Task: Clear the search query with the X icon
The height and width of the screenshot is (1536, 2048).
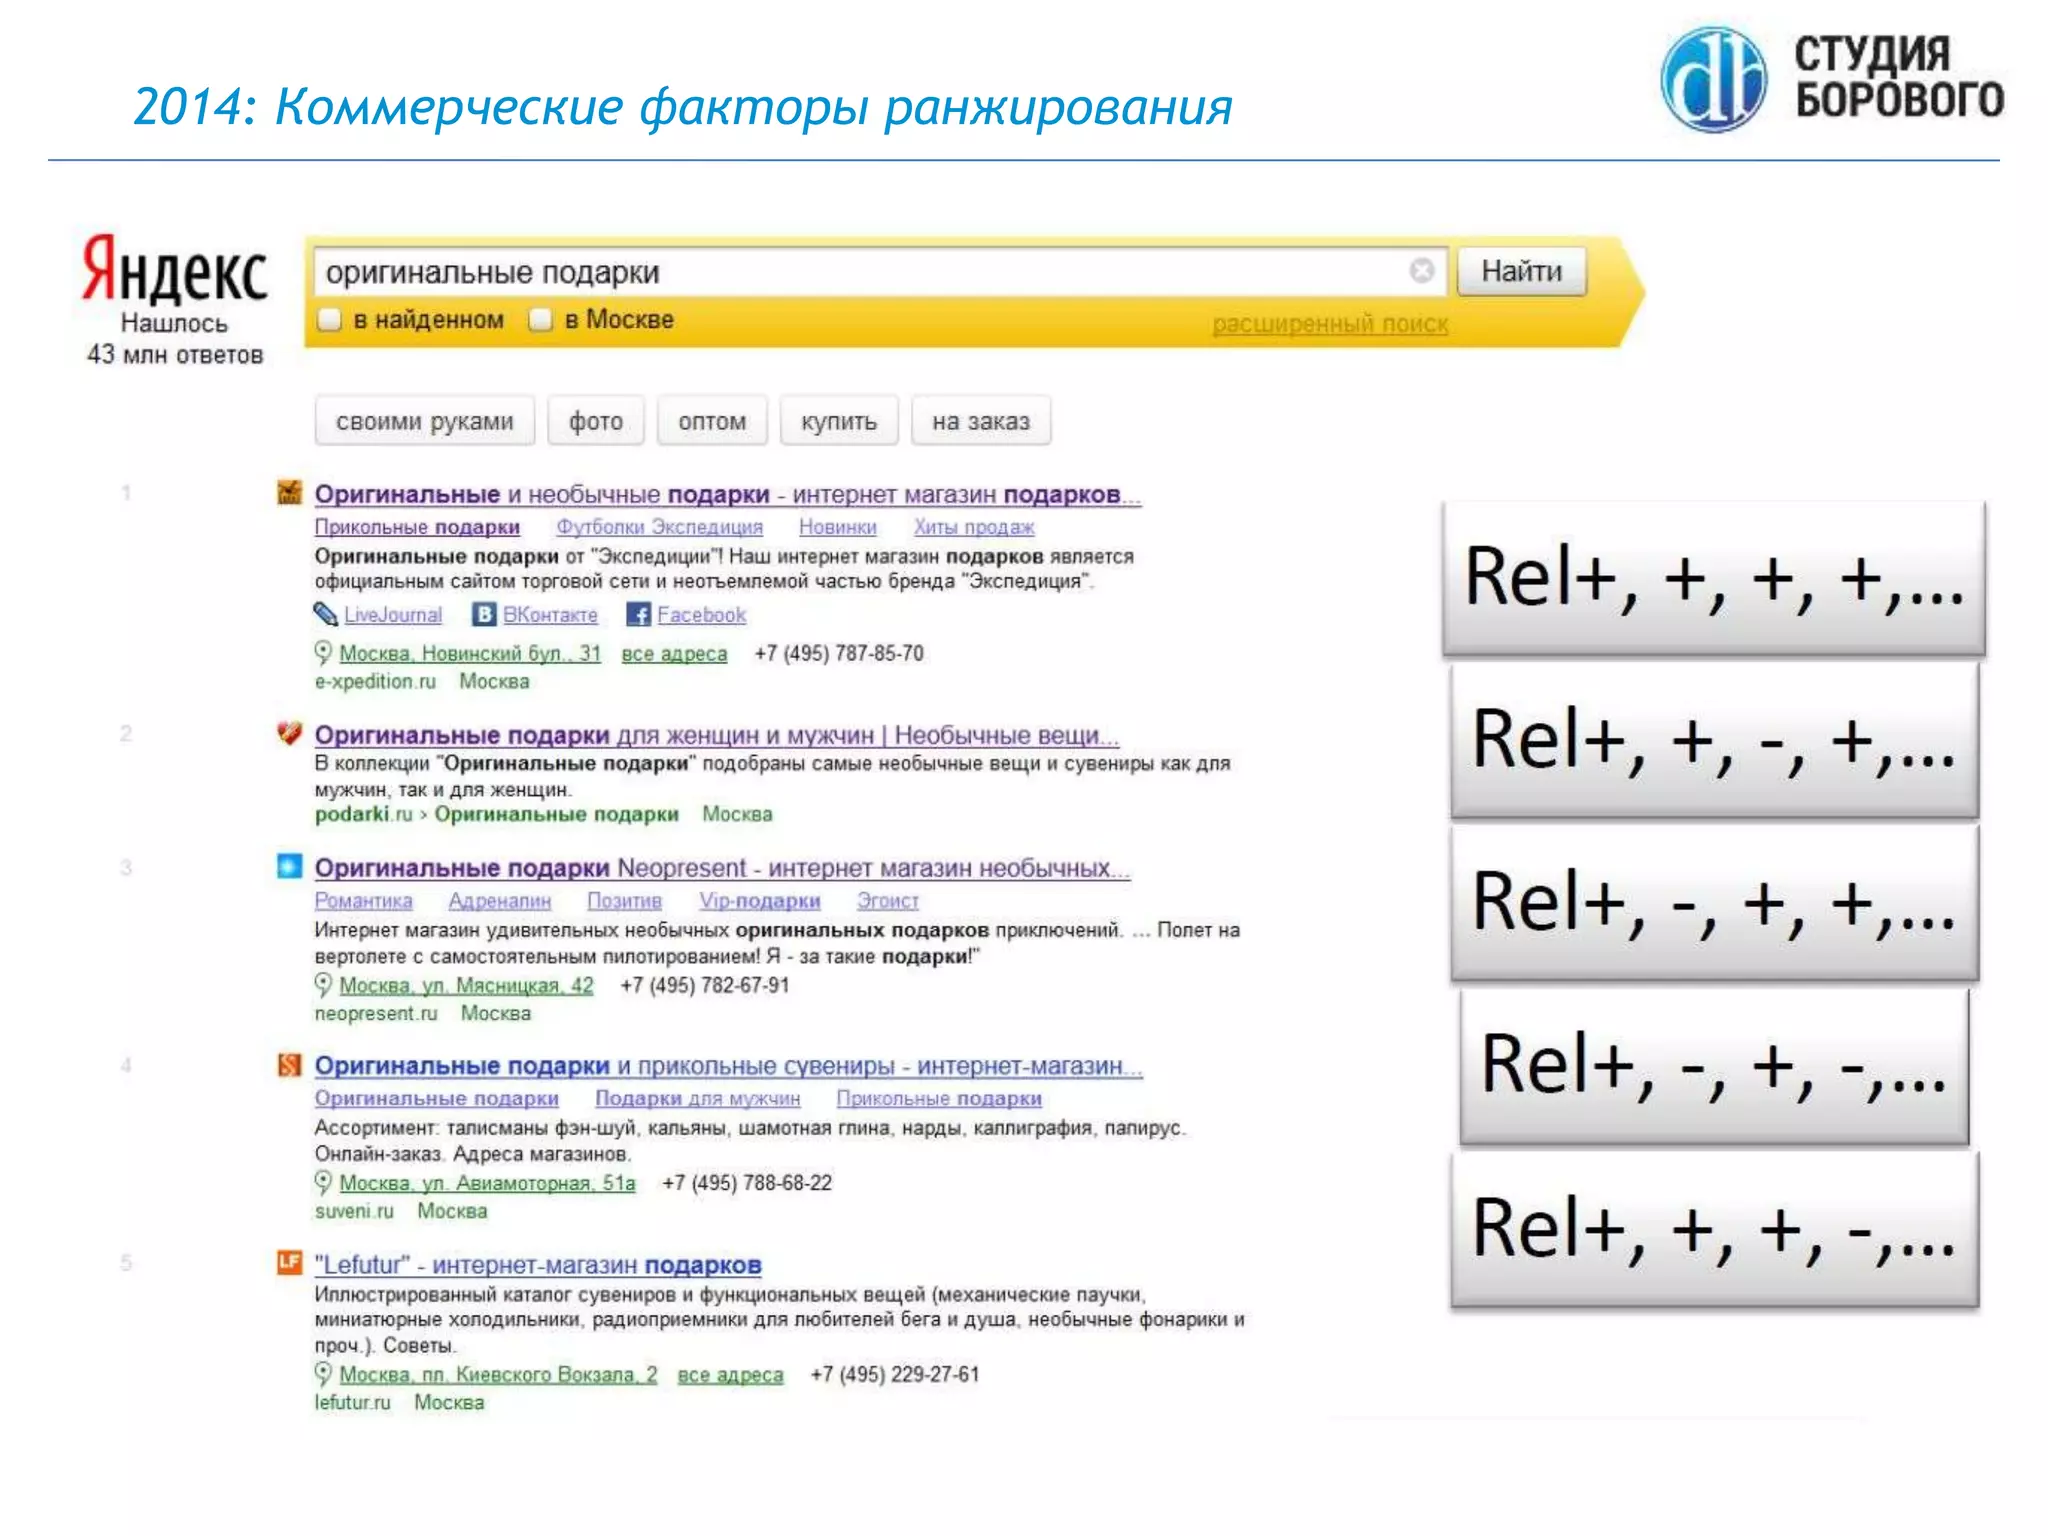Action: point(1421,271)
